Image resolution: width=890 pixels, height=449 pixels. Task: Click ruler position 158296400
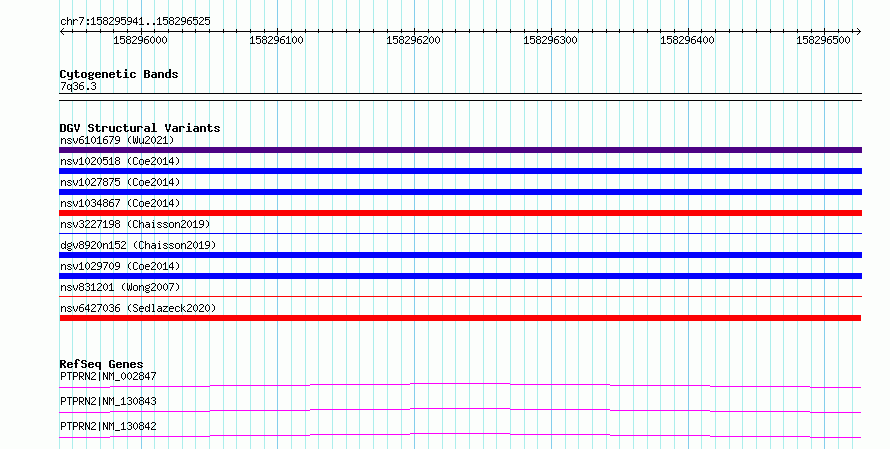687,40
